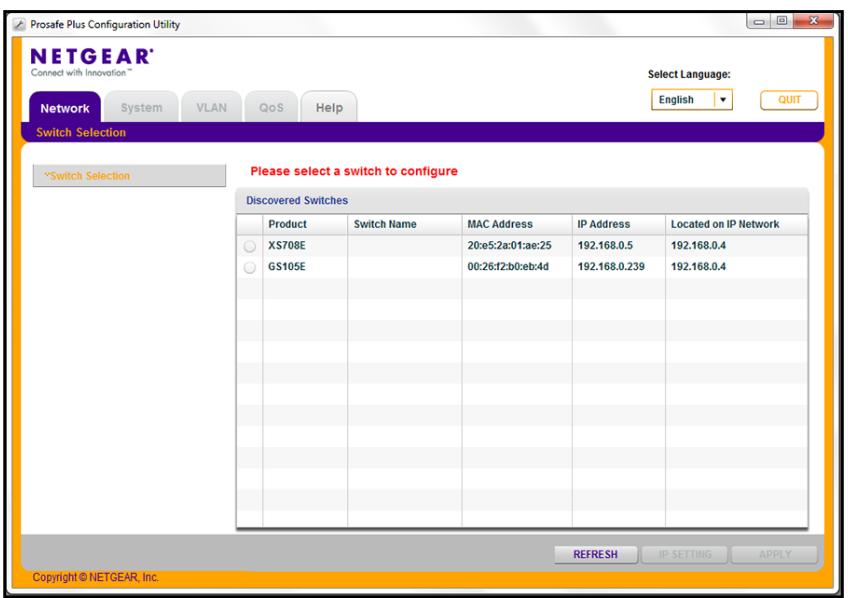Screen dimensions: 848x598
Task: Select the GS105E switch radio button
Action: point(249,267)
